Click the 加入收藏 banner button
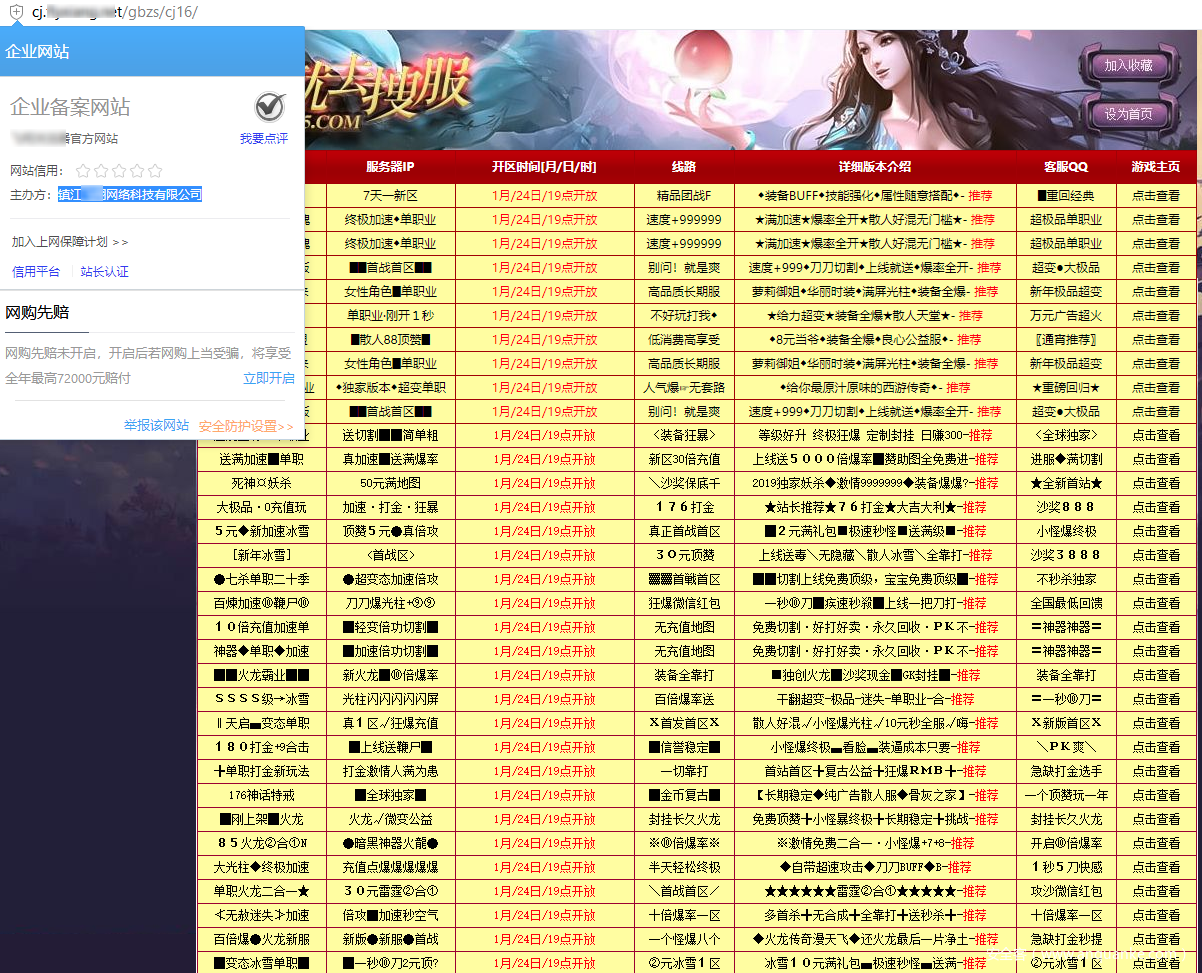This screenshot has height=973, width=1202. (1128, 66)
